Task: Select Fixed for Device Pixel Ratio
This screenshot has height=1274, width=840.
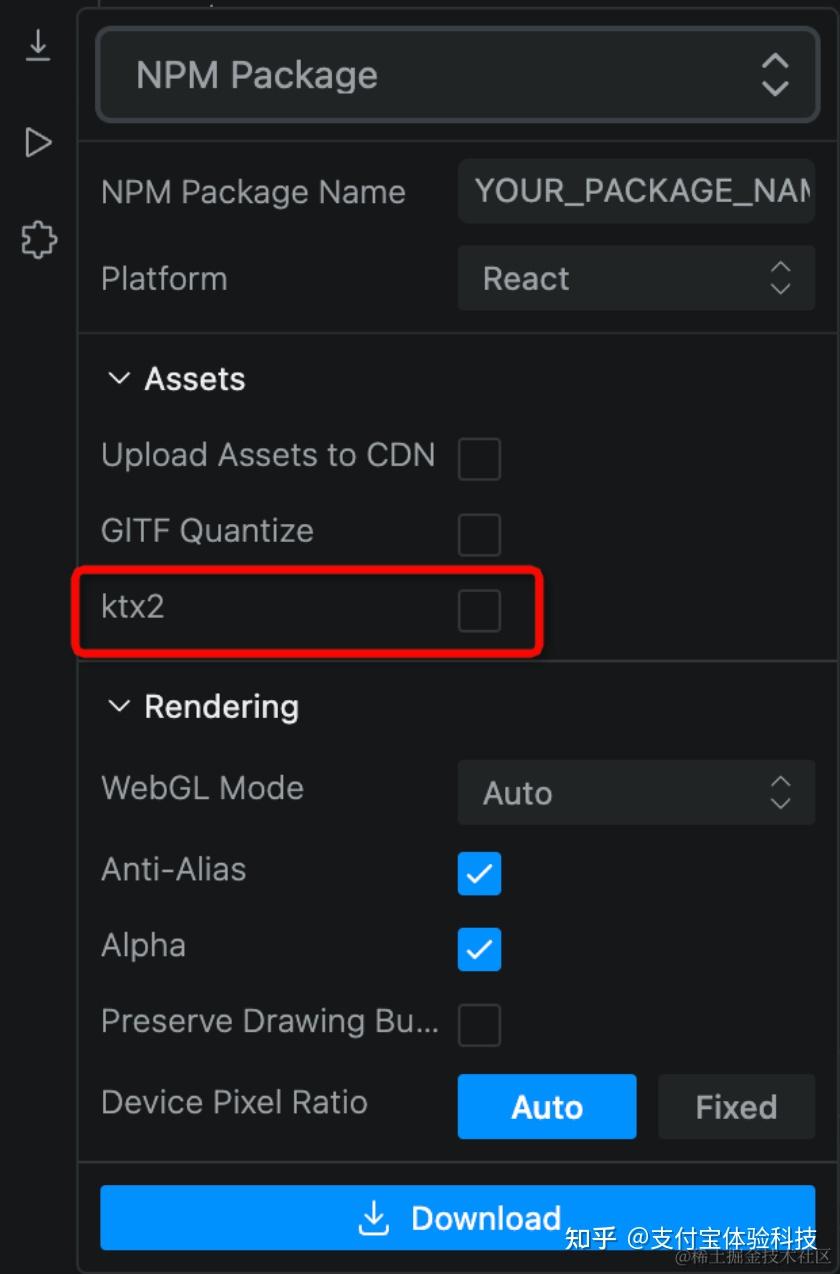Action: point(736,1107)
